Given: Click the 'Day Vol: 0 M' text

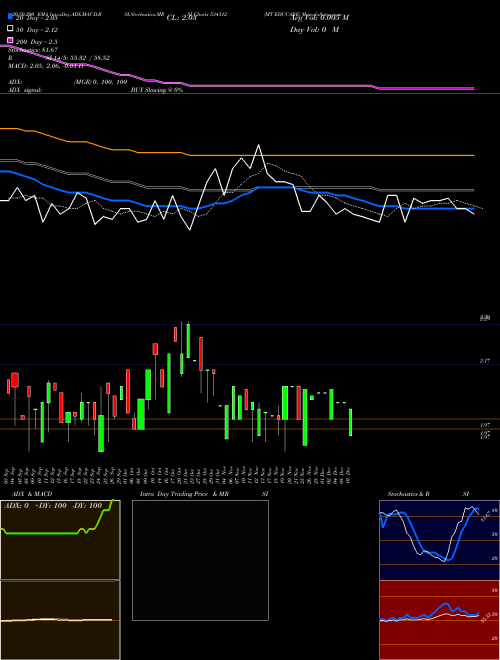Looking at the screenshot, I should pyautogui.click(x=314, y=29).
